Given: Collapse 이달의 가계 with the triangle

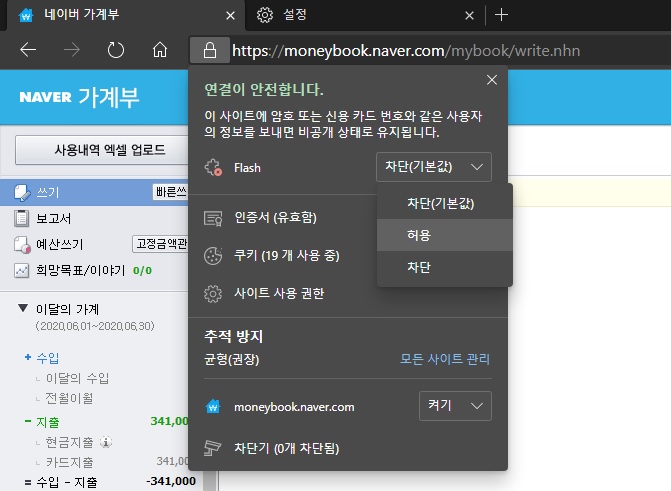Looking at the screenshot, I should (23, 308).
